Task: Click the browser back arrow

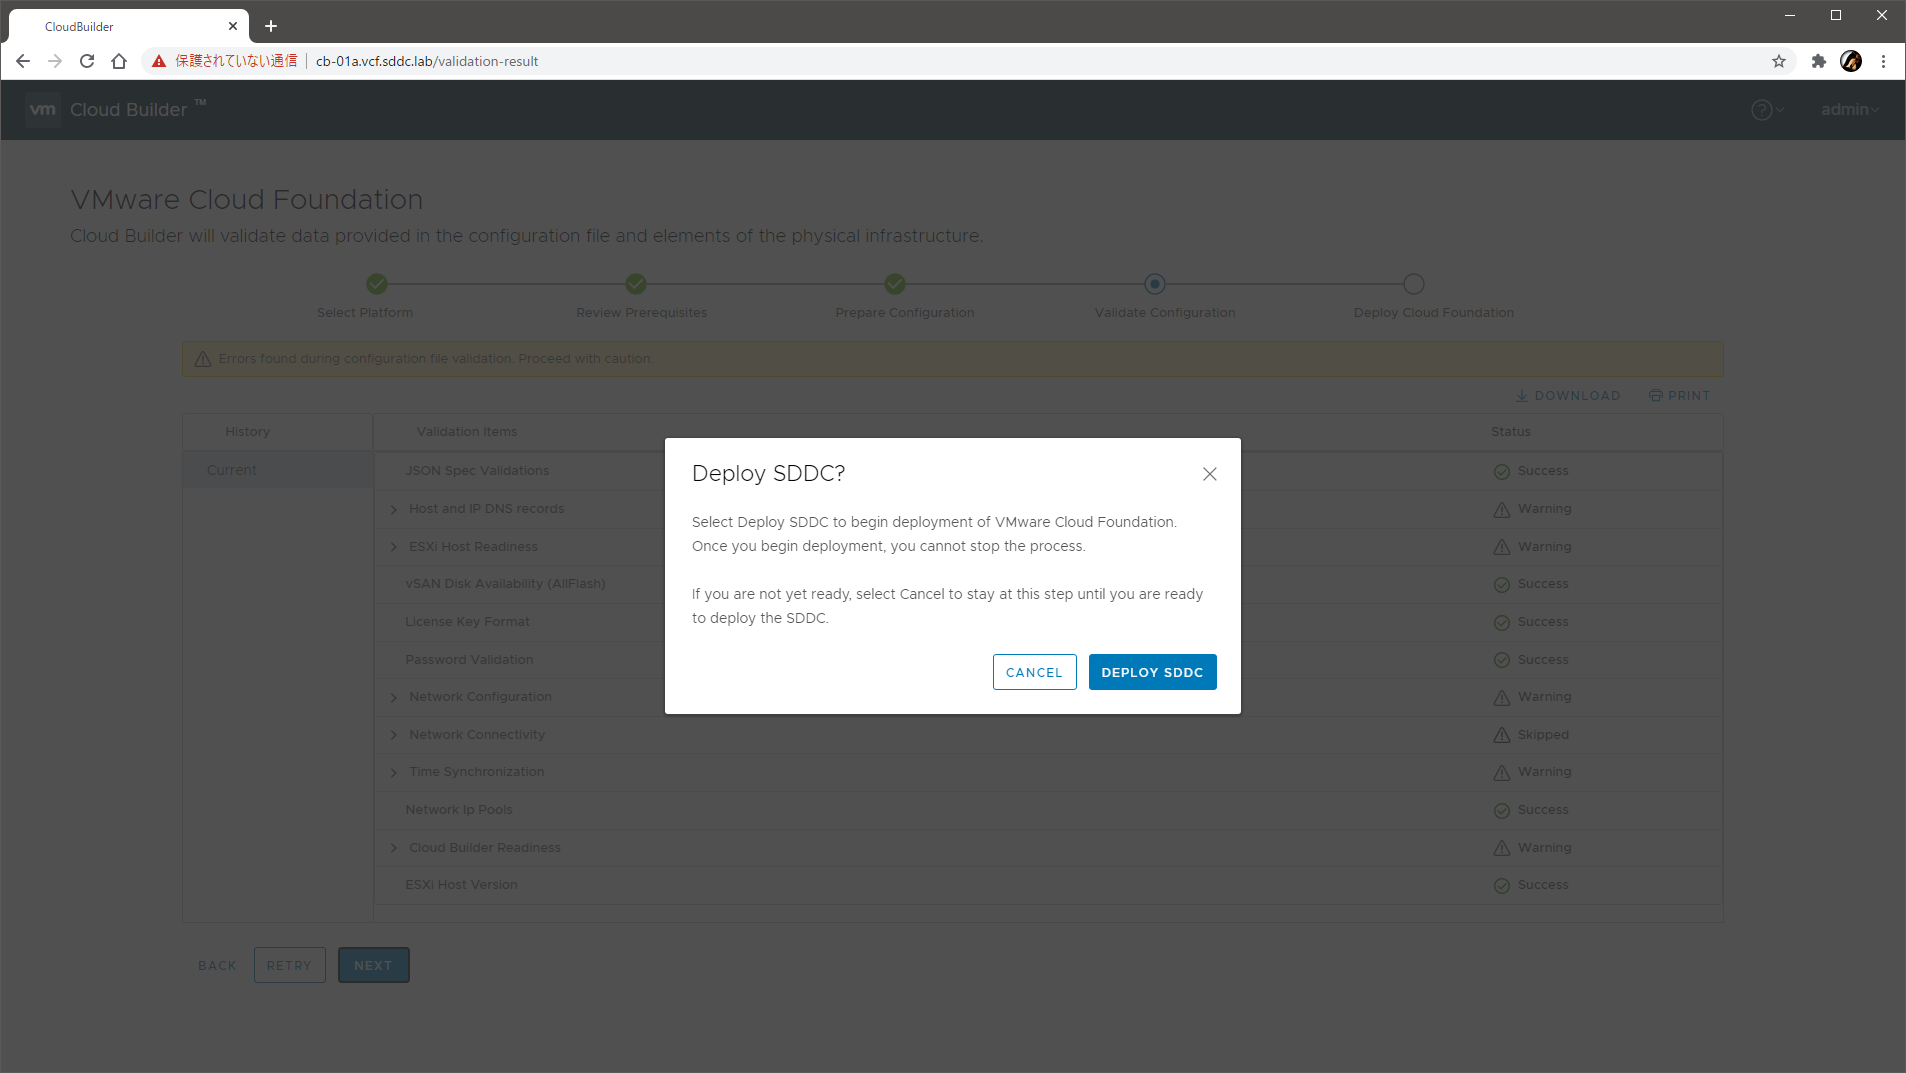Action: pos(23,61)
